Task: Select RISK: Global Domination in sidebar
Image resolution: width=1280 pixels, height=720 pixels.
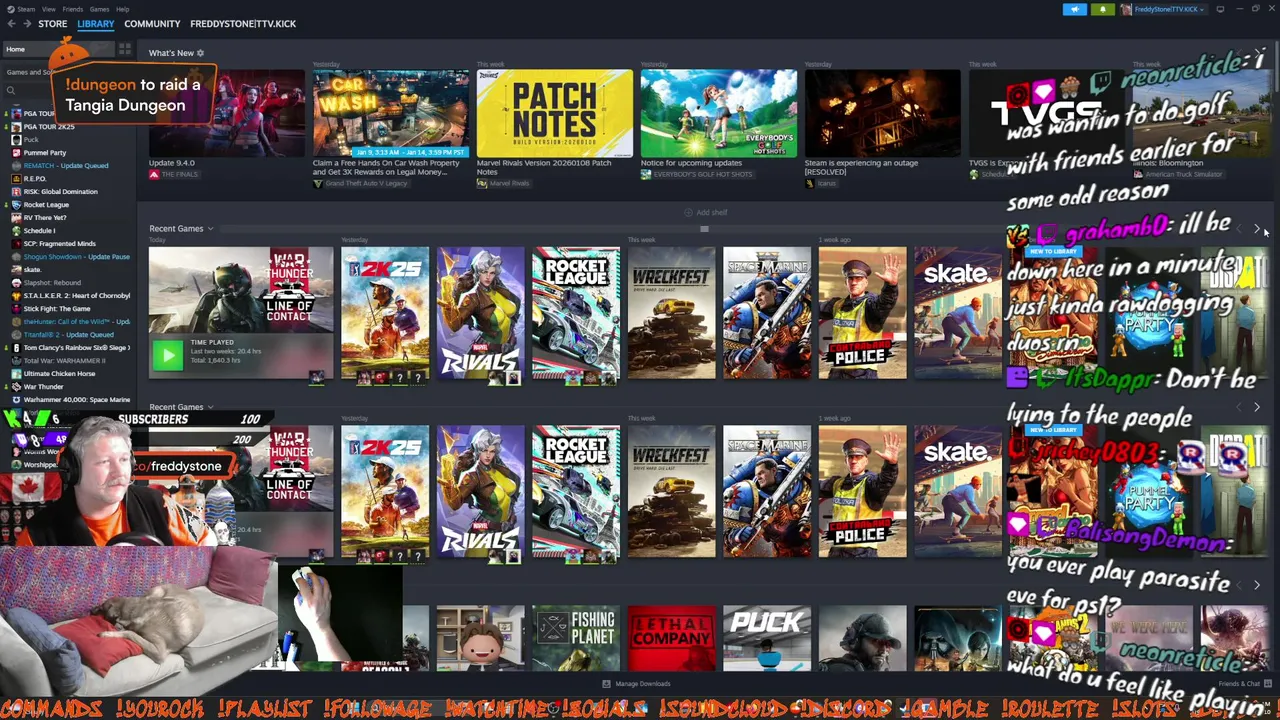Action: tap(60, 191)
